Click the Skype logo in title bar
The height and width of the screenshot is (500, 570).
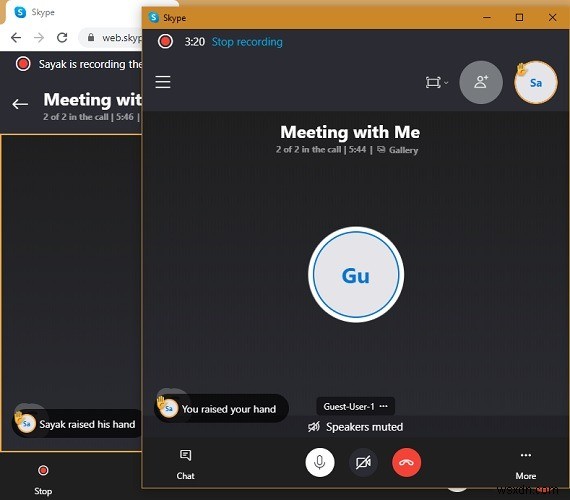click(154, 17)
